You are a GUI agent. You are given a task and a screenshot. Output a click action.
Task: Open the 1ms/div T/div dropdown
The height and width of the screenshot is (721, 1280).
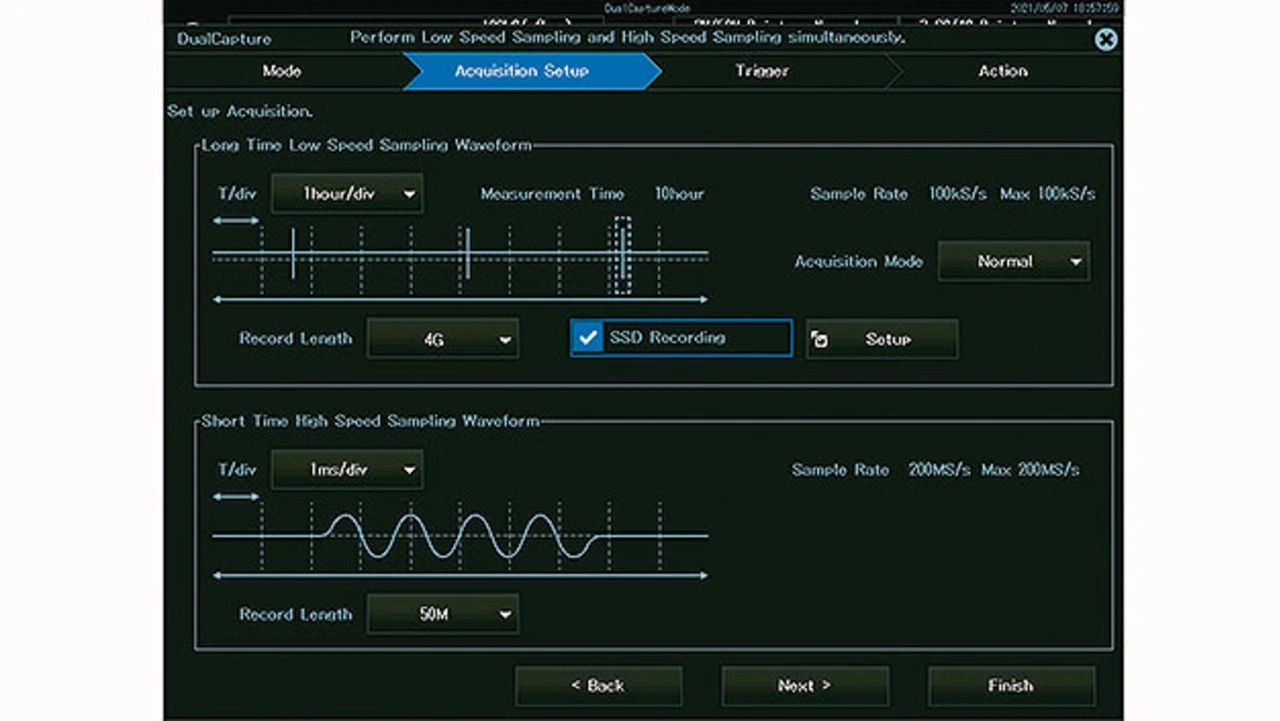point(347,470)
